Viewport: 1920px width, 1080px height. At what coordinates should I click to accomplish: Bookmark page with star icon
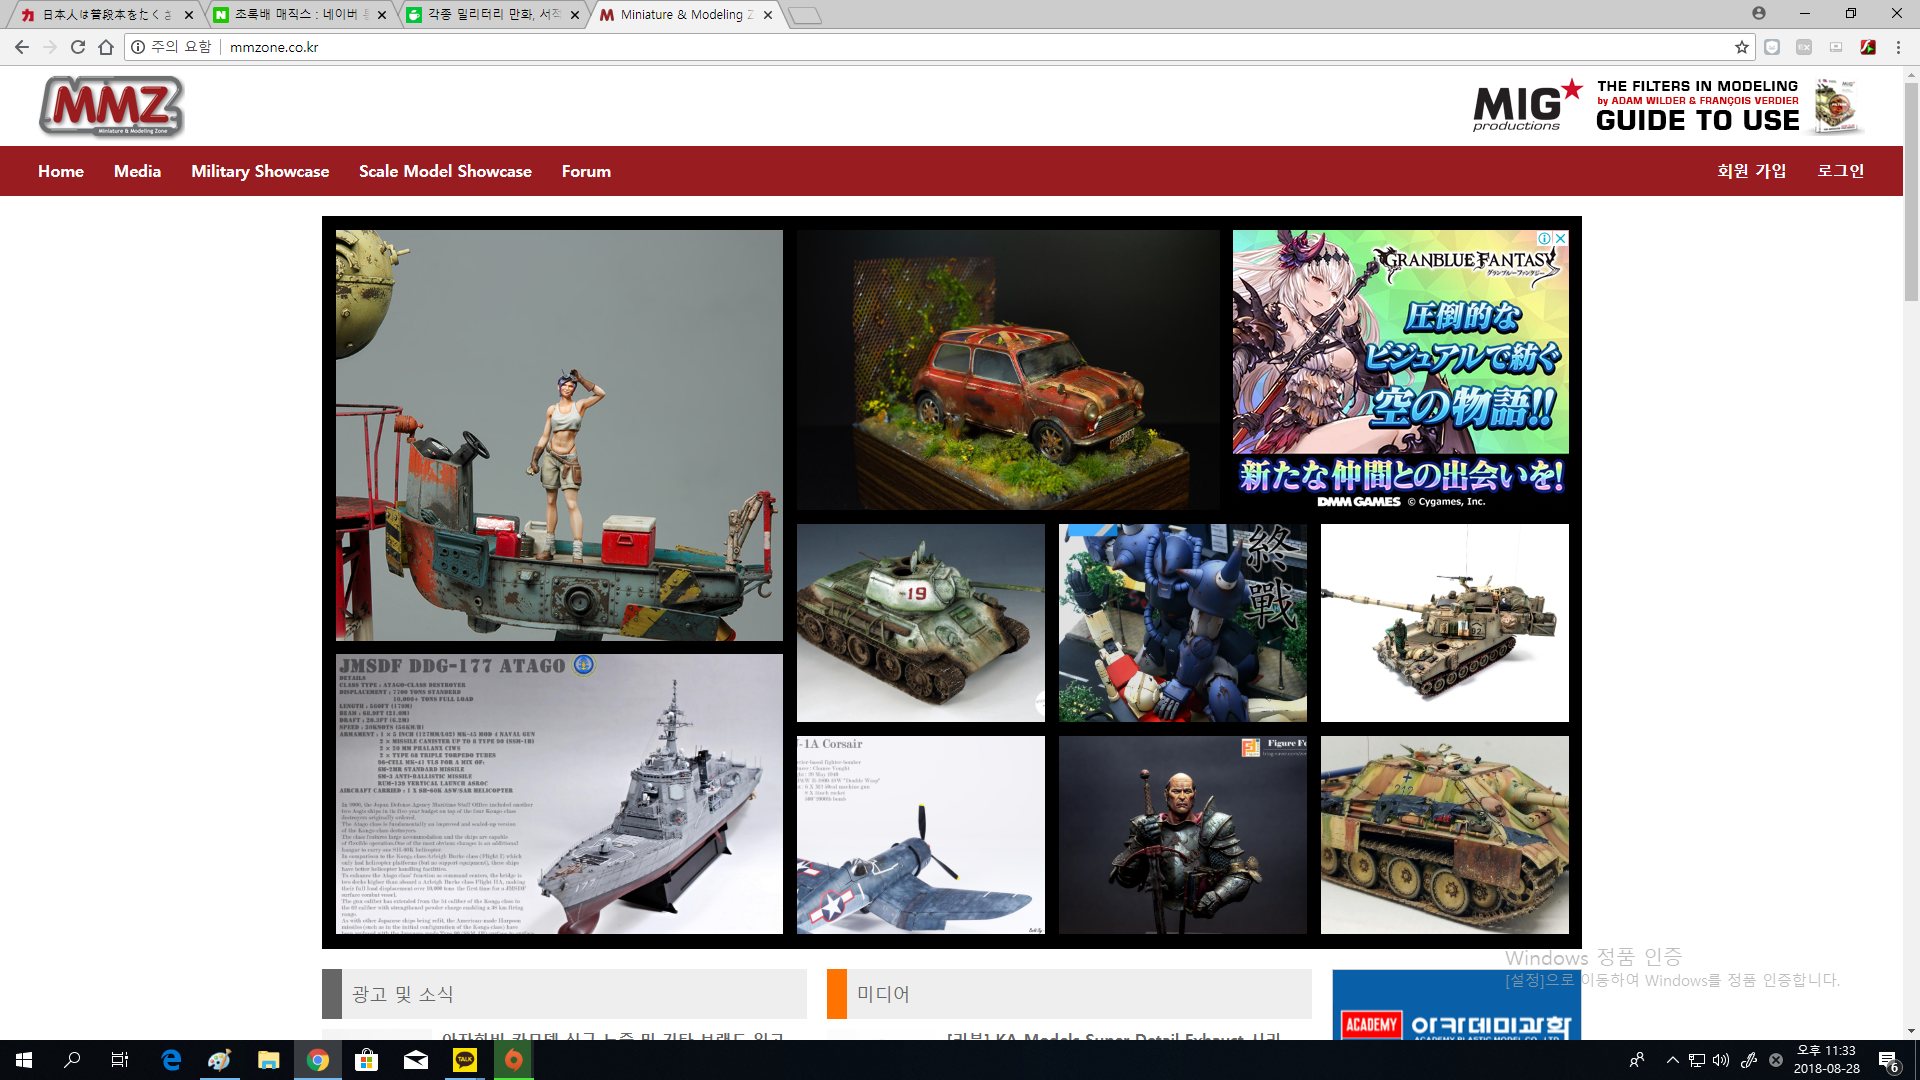pyautogui.click(x=1742, y=47)
